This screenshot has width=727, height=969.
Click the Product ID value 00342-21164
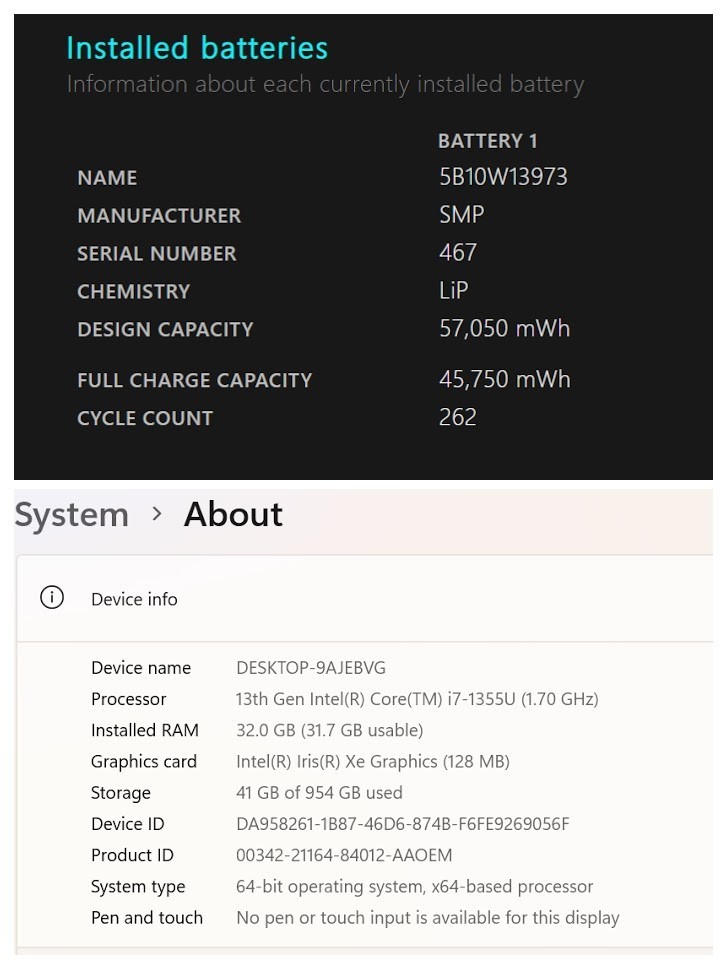point(344,855)
